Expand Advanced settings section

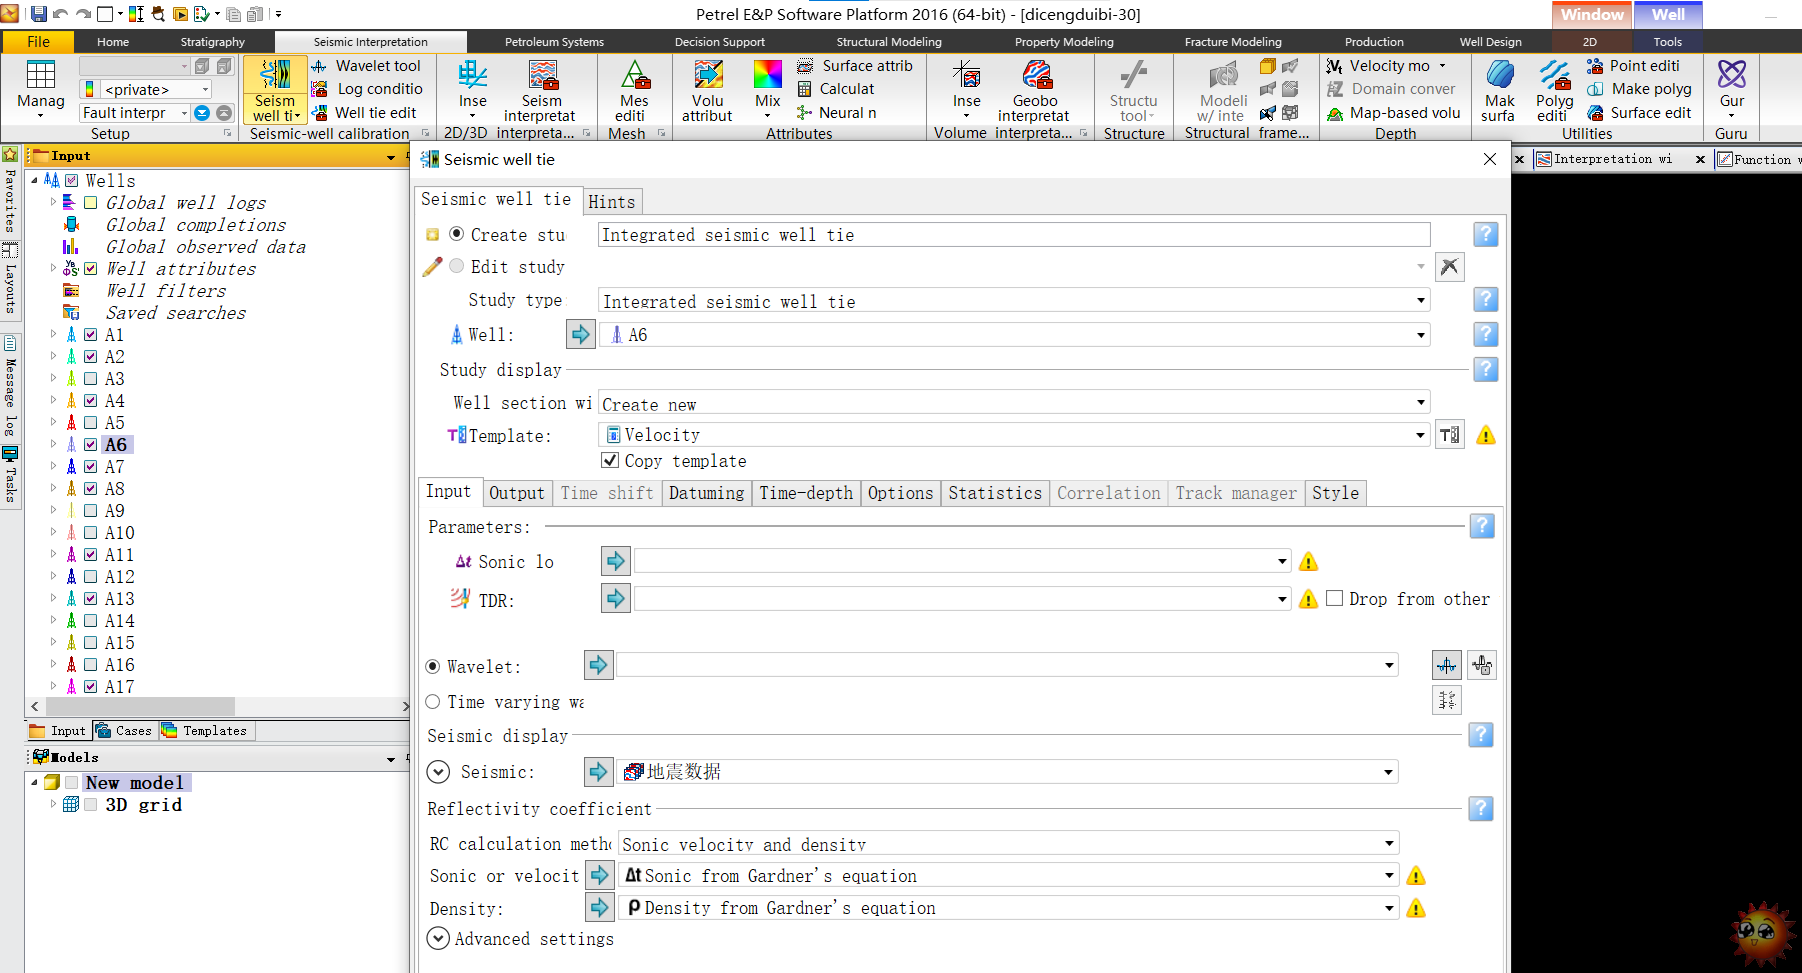click(438, 938)
